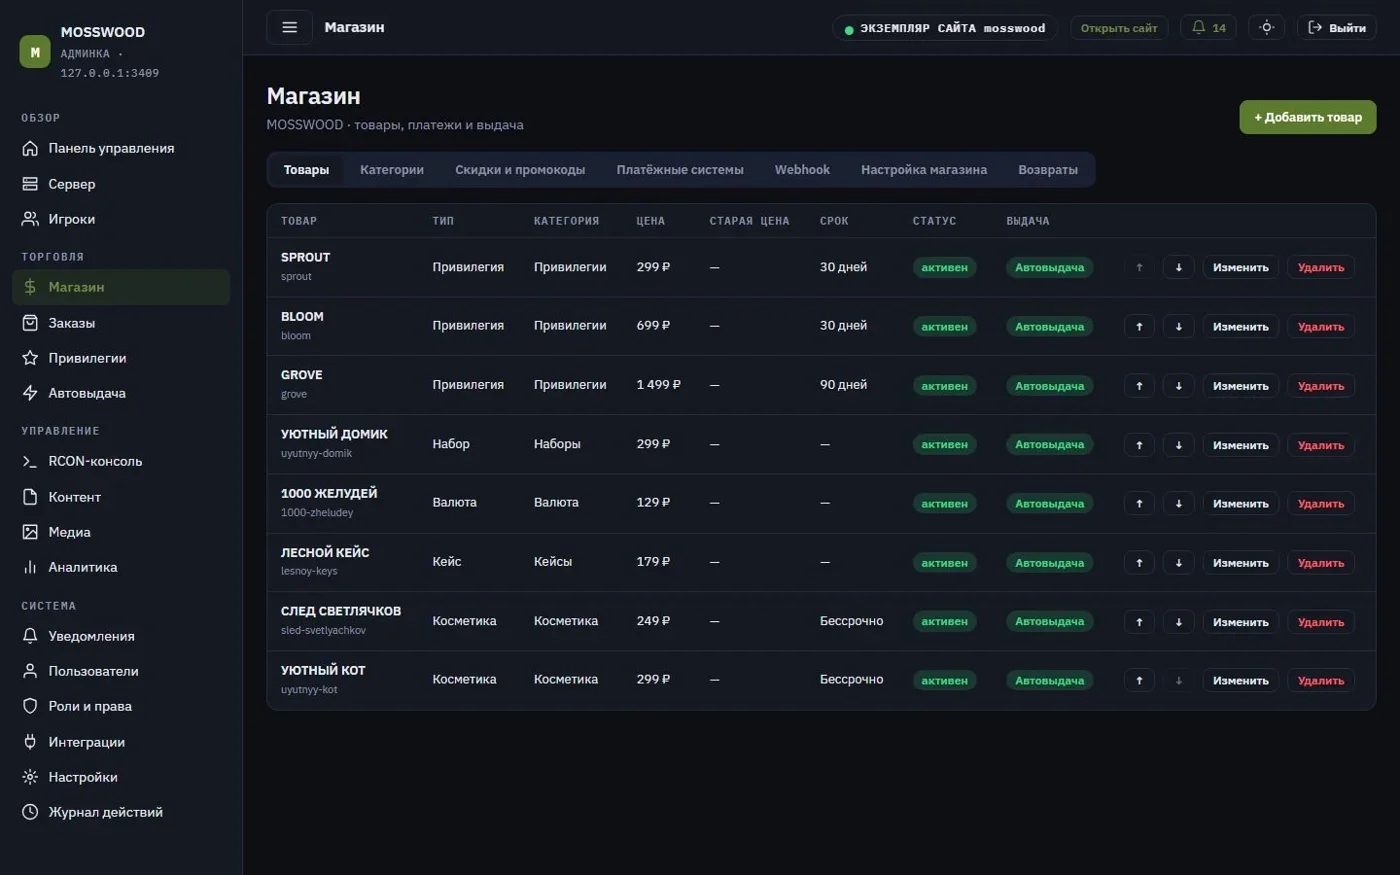The image size is (1400, 875).
Task: Click the ЭКЗЕМПЛЯР САЙТА mosswood badge
Action: tap(945, 28)
